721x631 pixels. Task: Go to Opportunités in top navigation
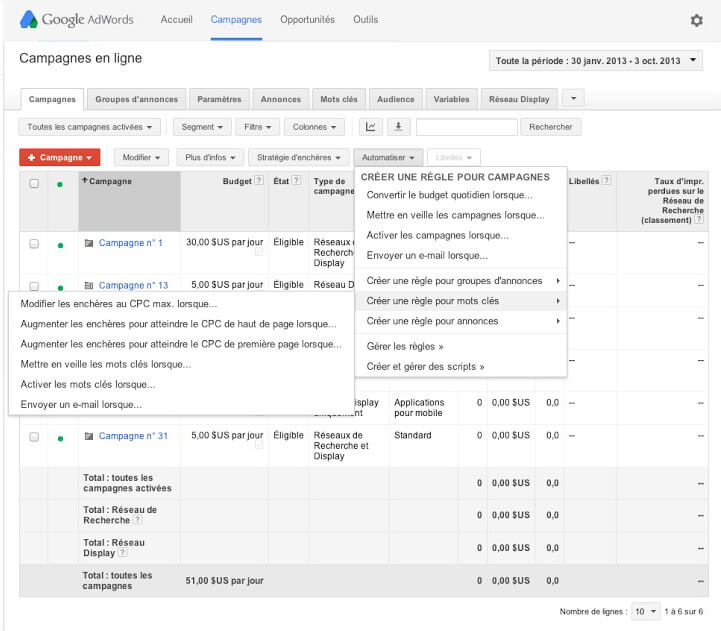coord(308,20)
